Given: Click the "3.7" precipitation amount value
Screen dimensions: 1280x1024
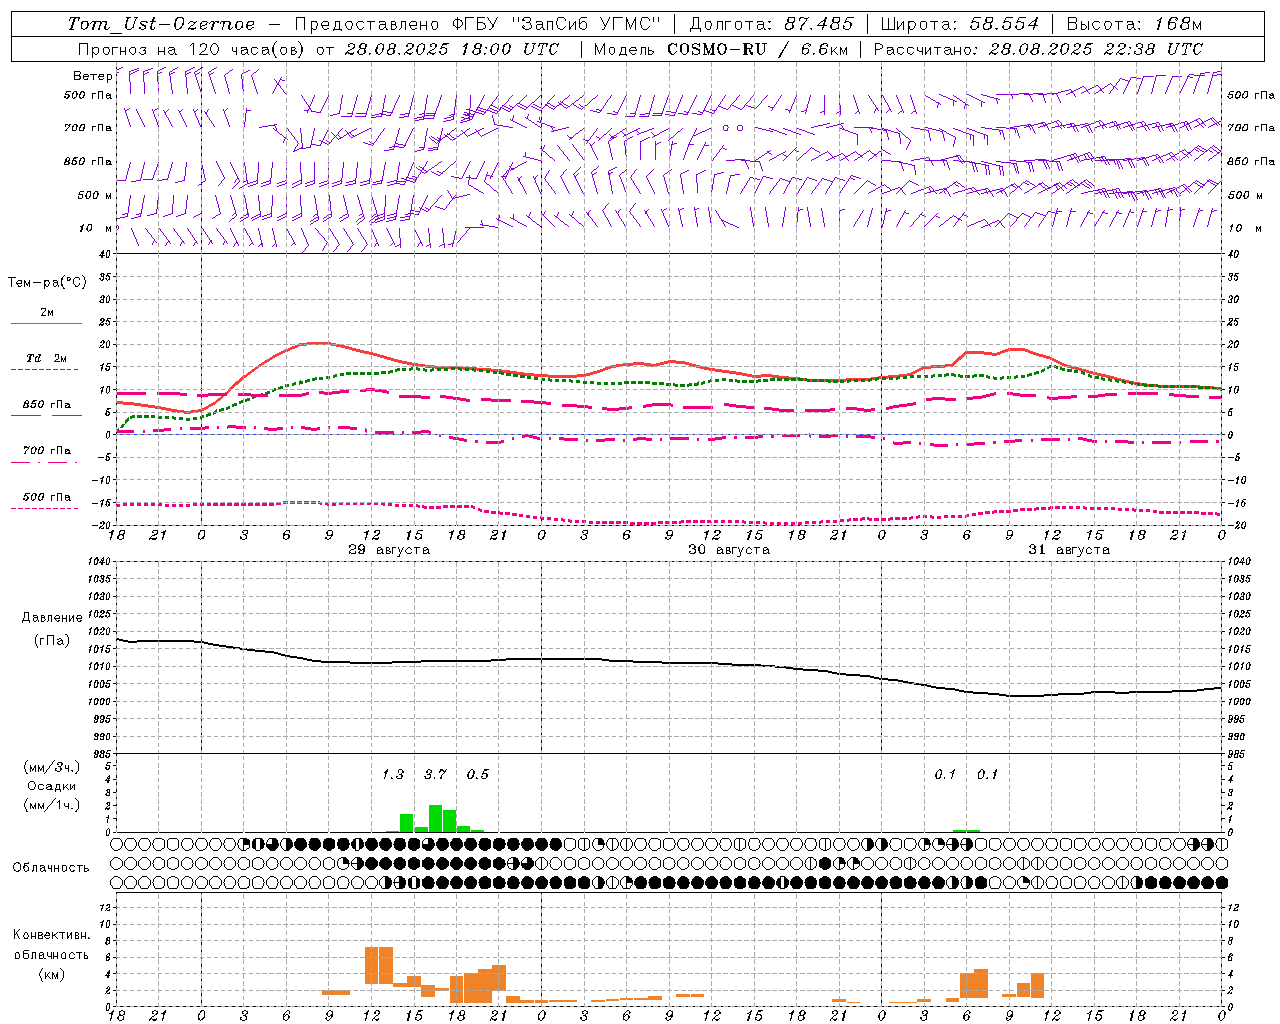Looking at the screenshot, I should tap(435, 774).
